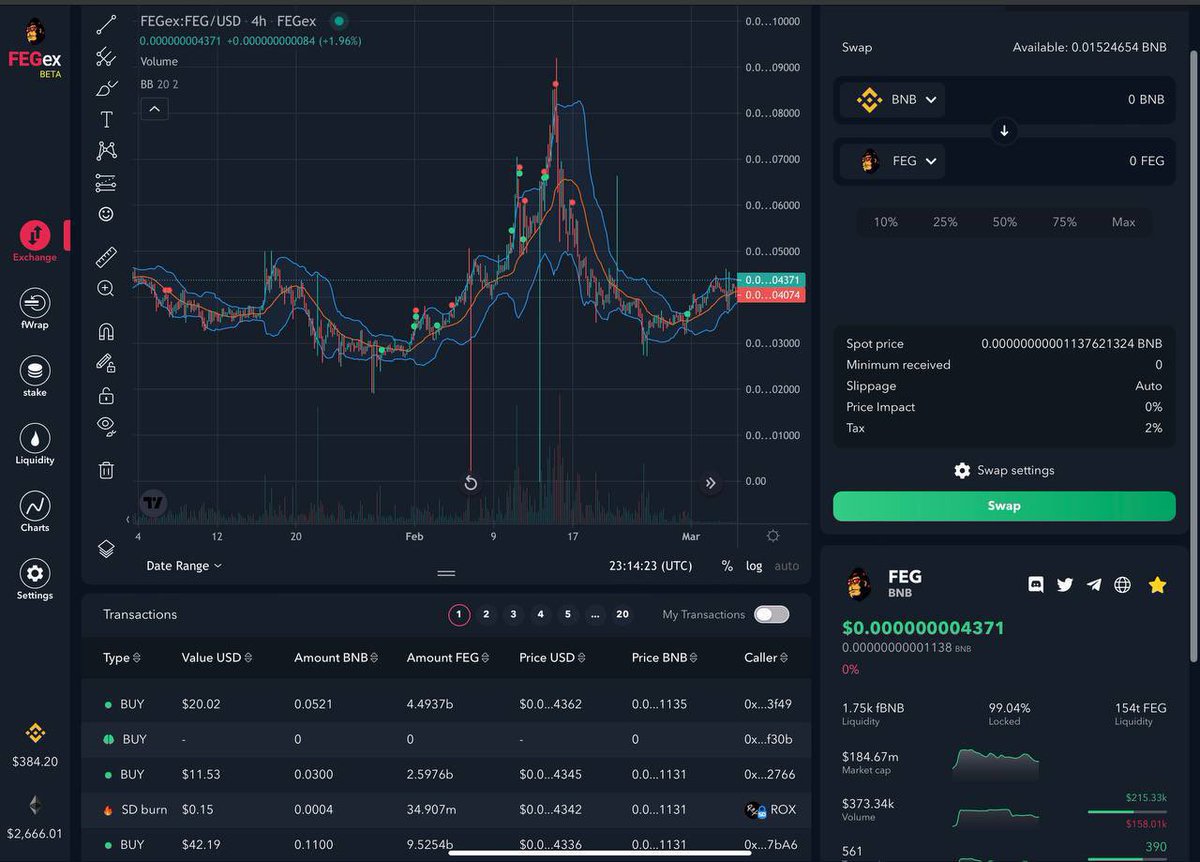
Task: Select the 50% amount button
Action: [1005, 222]
